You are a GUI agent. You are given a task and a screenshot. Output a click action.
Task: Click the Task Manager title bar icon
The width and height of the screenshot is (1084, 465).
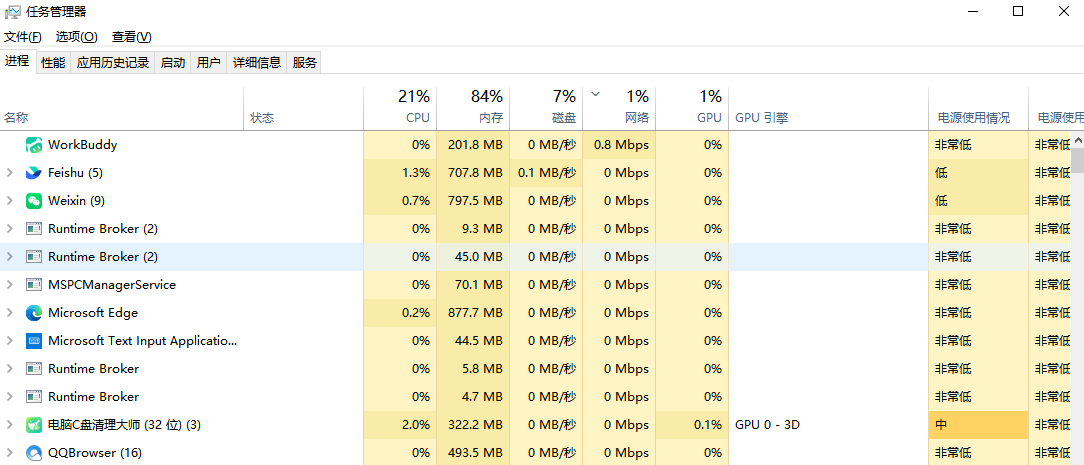click(12, 12)
